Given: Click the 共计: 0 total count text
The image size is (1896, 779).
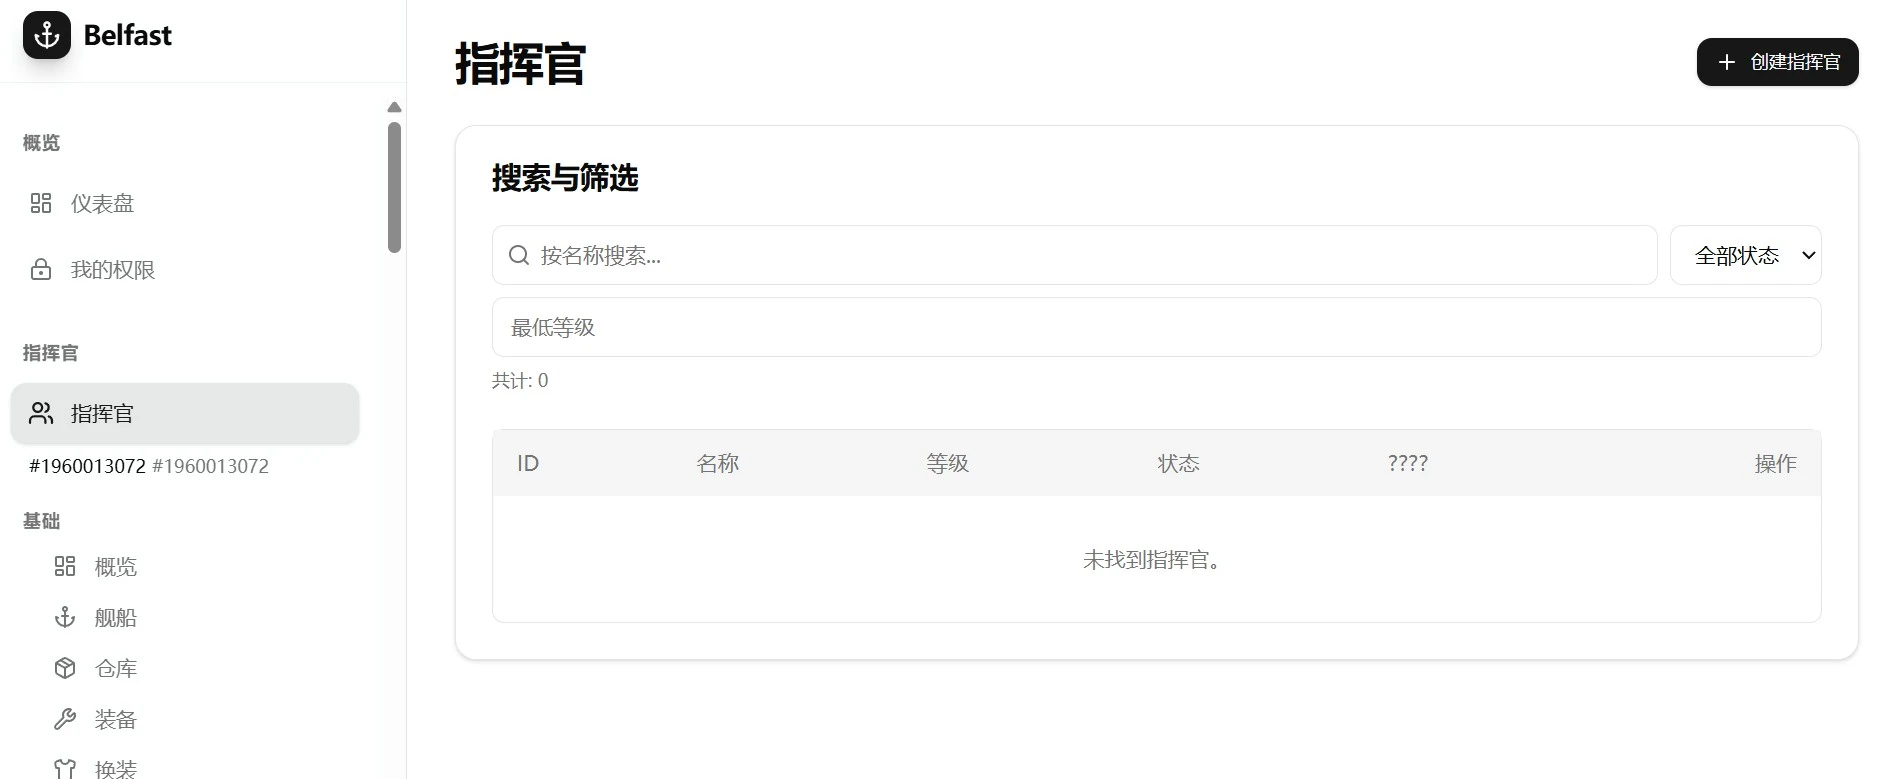Looking at the screenshot, I should coord(520,380).
